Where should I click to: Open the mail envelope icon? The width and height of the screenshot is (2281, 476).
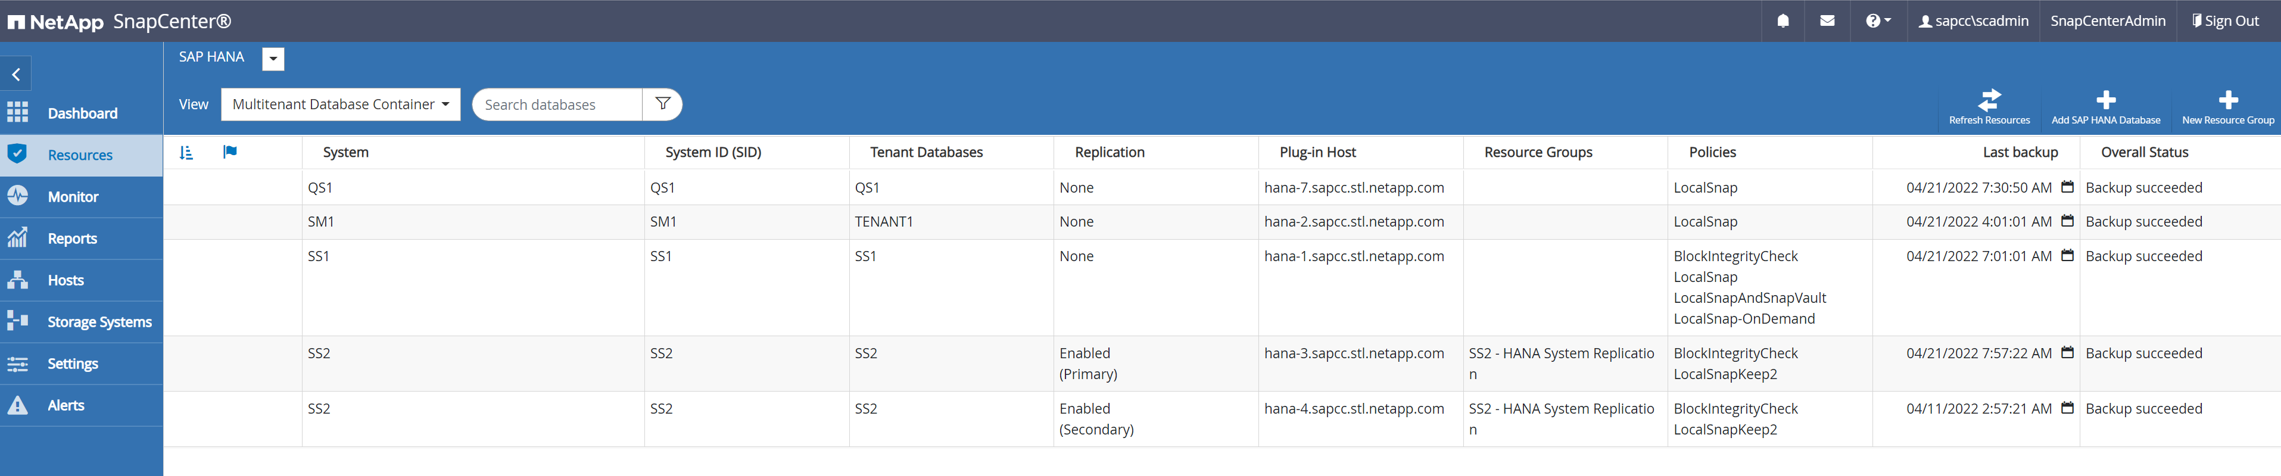click(1827, 21)
